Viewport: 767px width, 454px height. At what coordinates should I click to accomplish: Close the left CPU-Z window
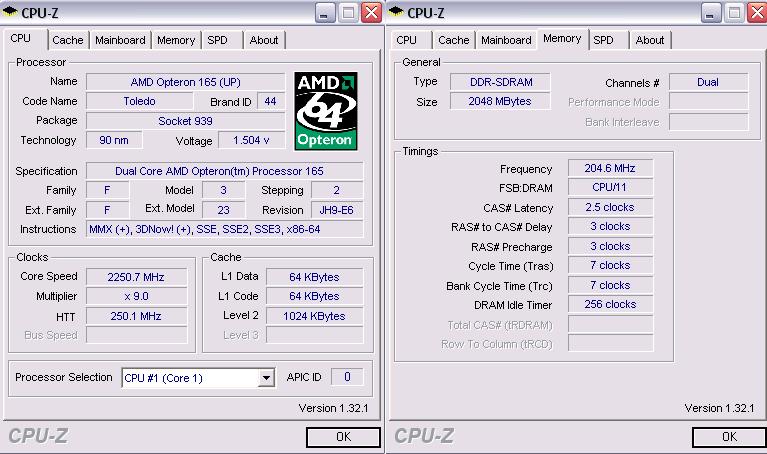point(371,13)
